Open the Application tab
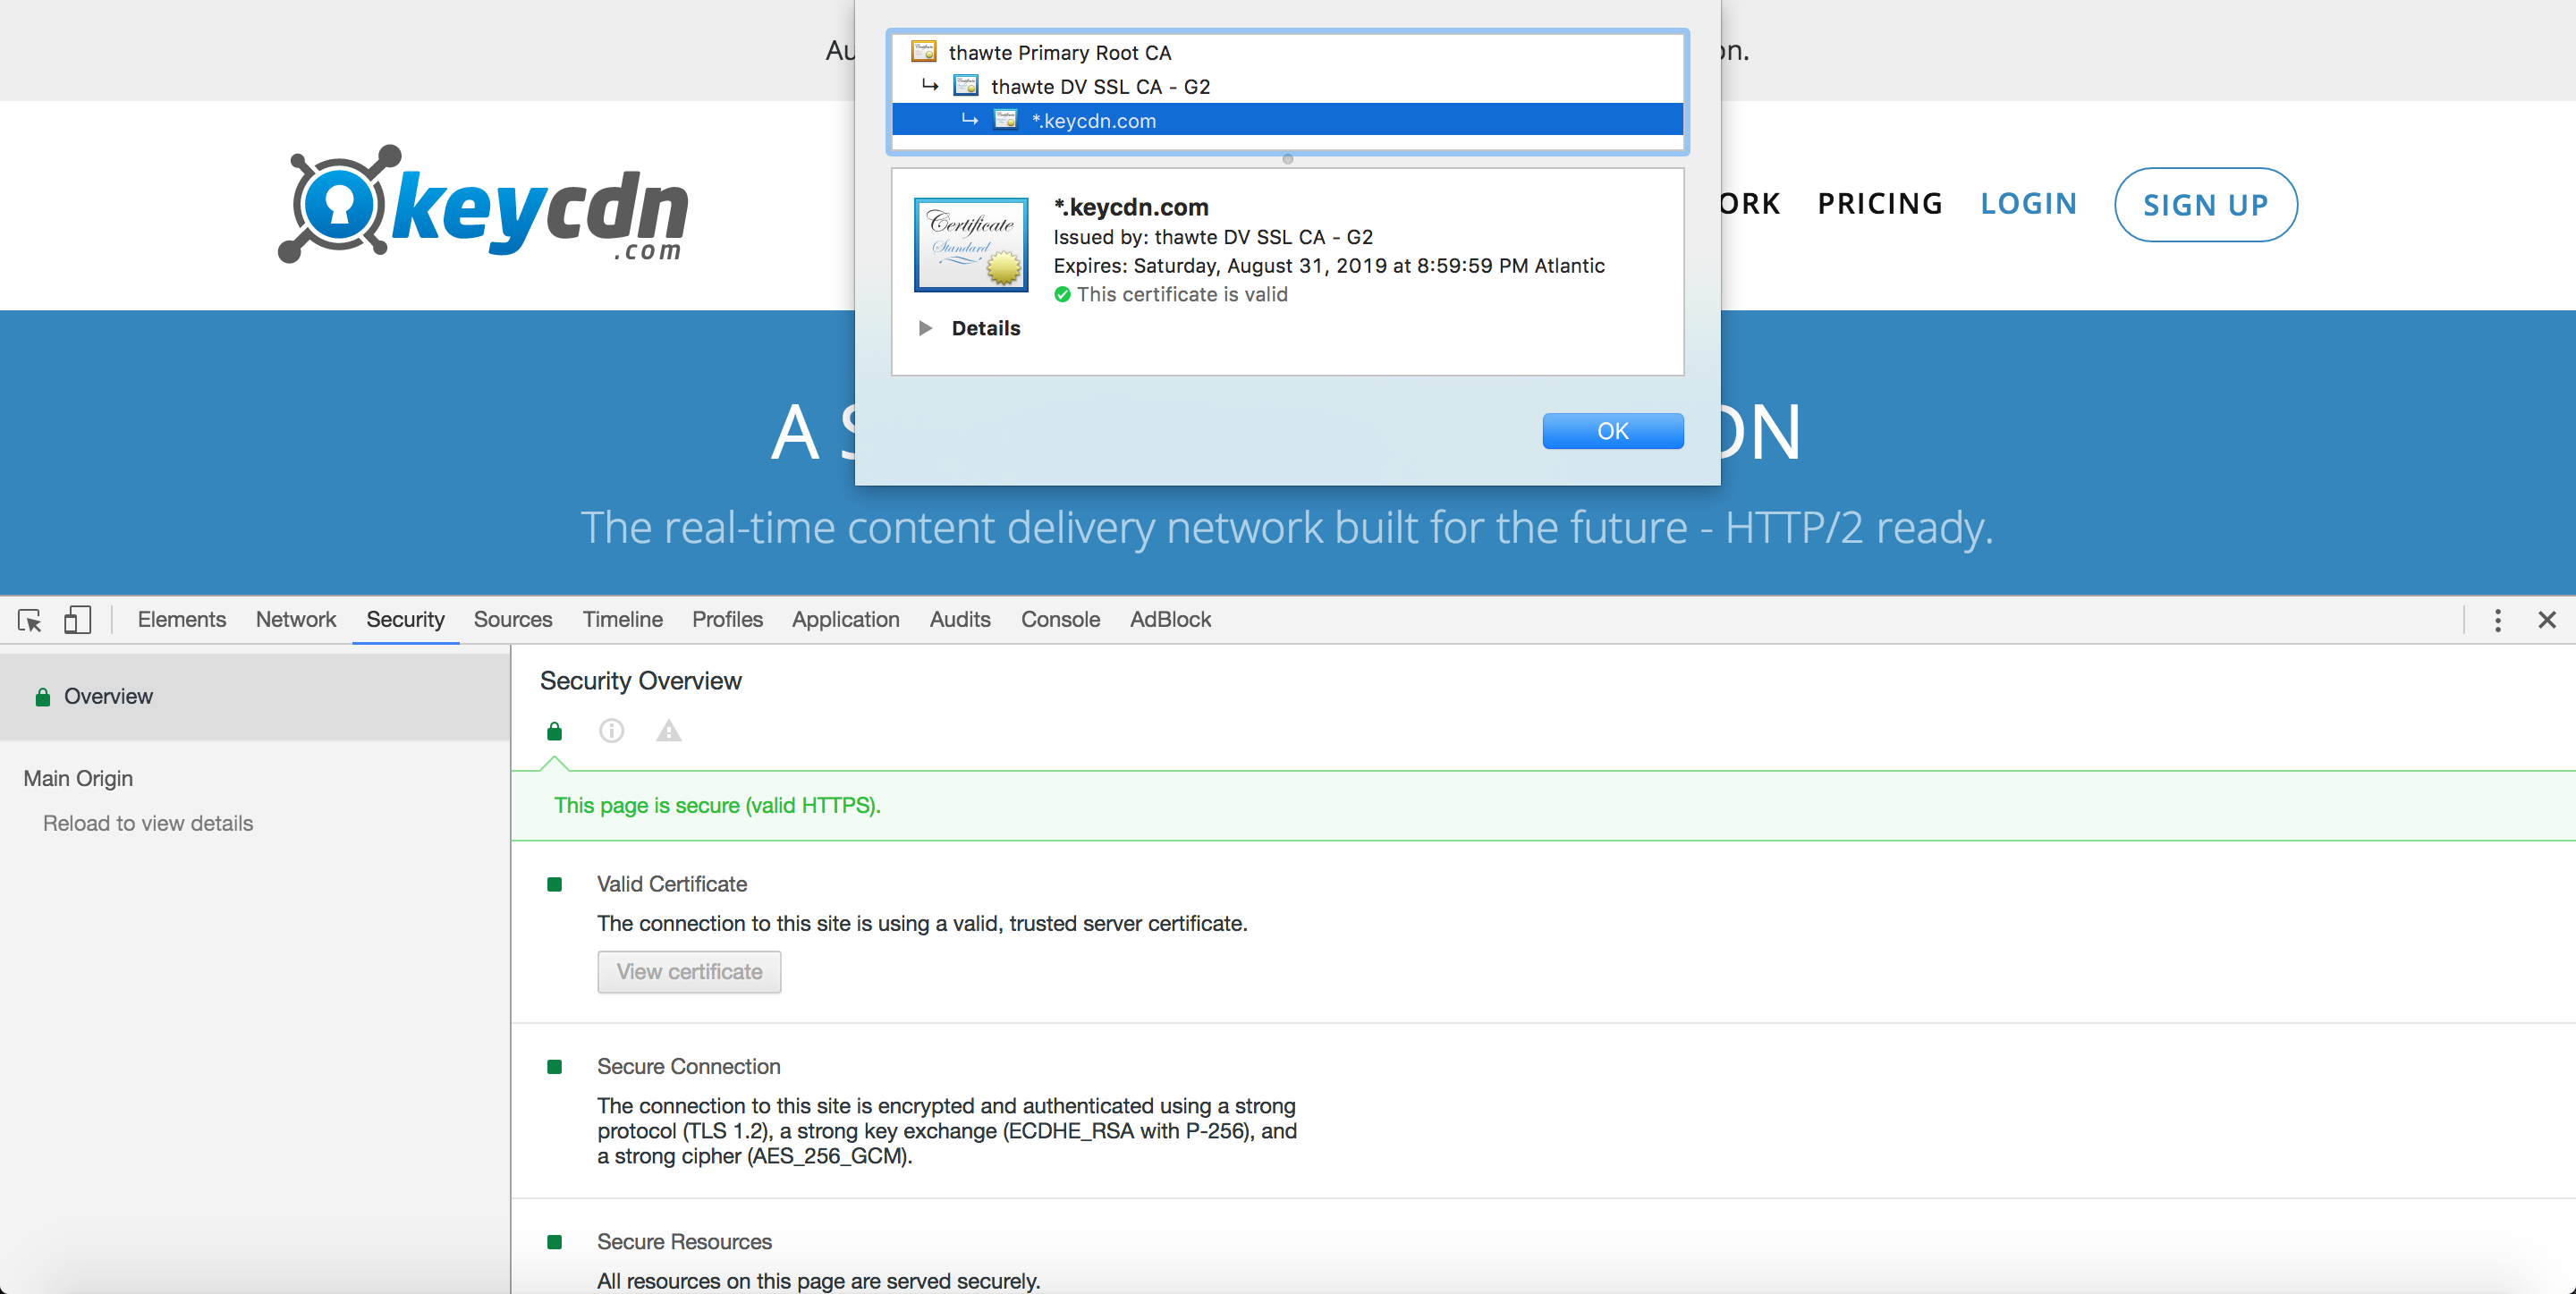The width and height of the screenshot is (2576, 1294). click(845, 620)
